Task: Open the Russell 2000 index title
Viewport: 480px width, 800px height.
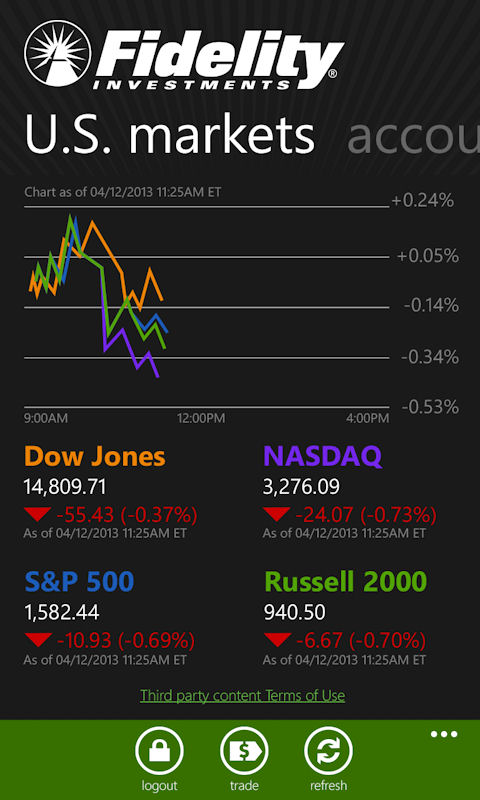Action: tap(345, 582)
